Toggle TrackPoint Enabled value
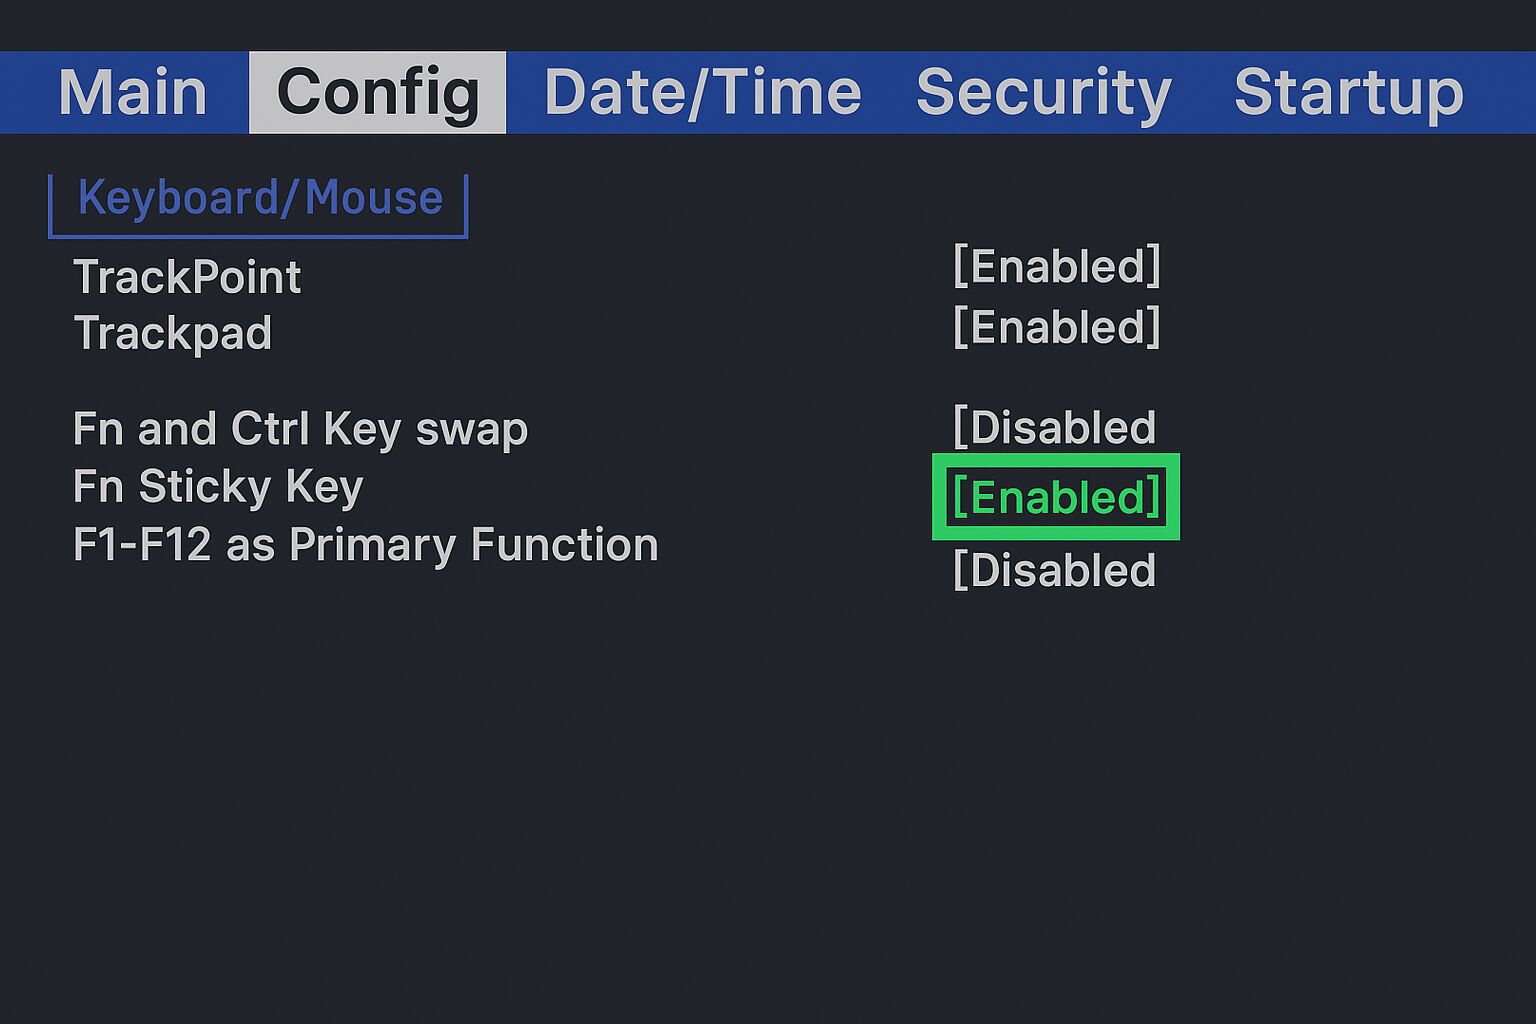The height and width of the screenshot is (1024, 1536). coord(1056,267)
